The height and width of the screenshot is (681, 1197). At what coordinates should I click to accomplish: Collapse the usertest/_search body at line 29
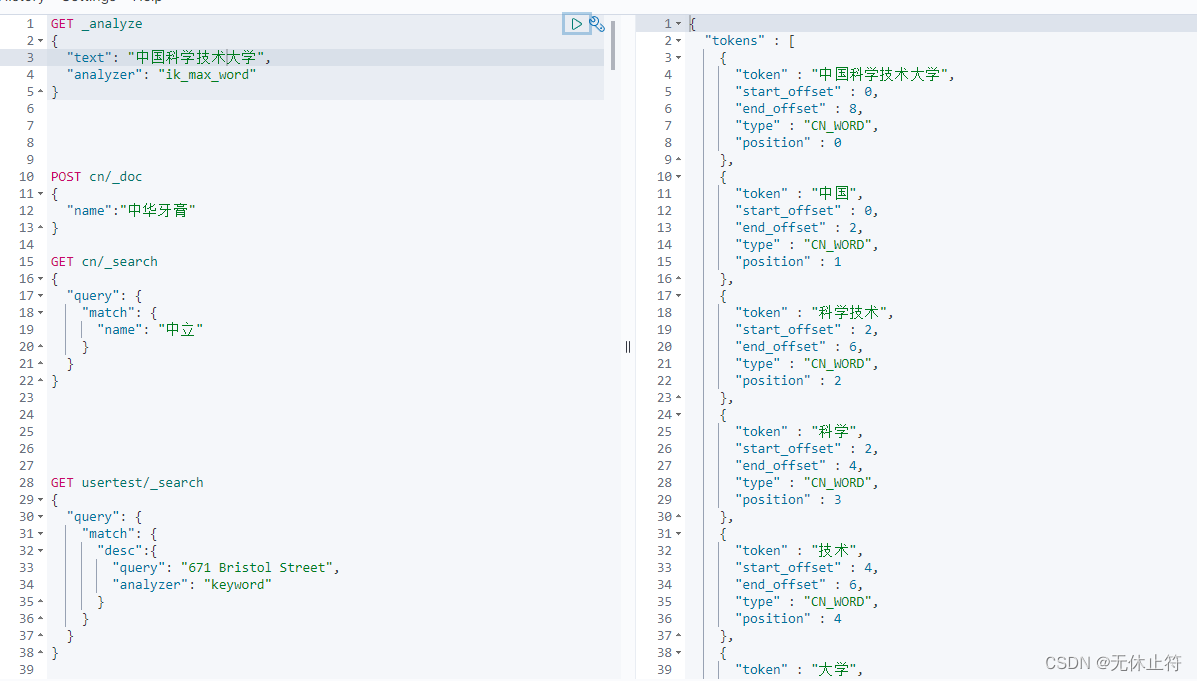(x=40, y=500)
